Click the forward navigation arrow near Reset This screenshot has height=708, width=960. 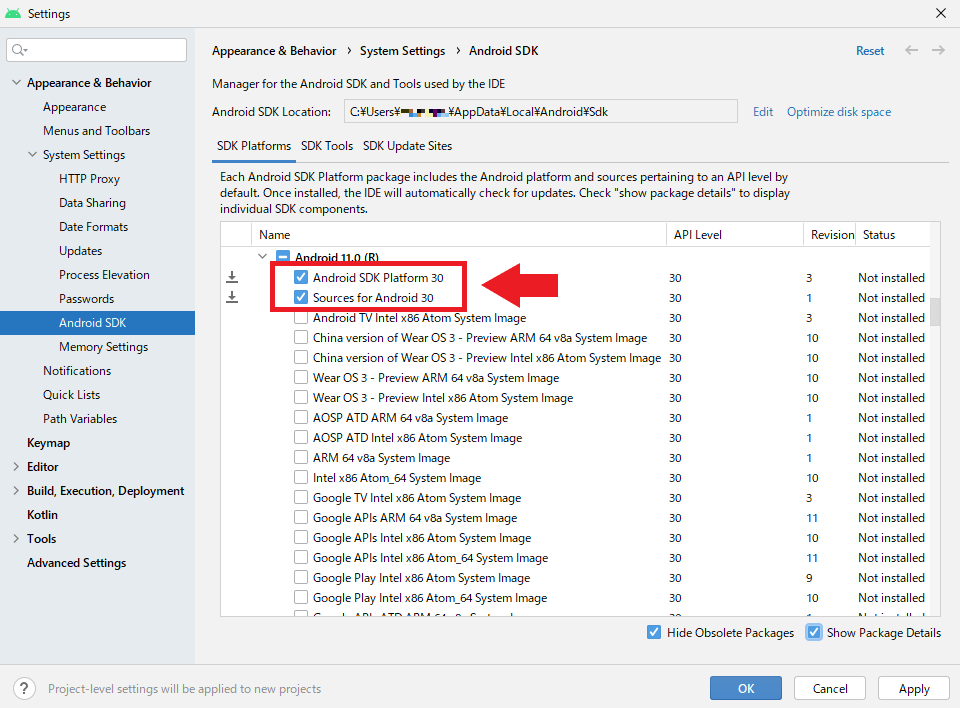(937, 50)
